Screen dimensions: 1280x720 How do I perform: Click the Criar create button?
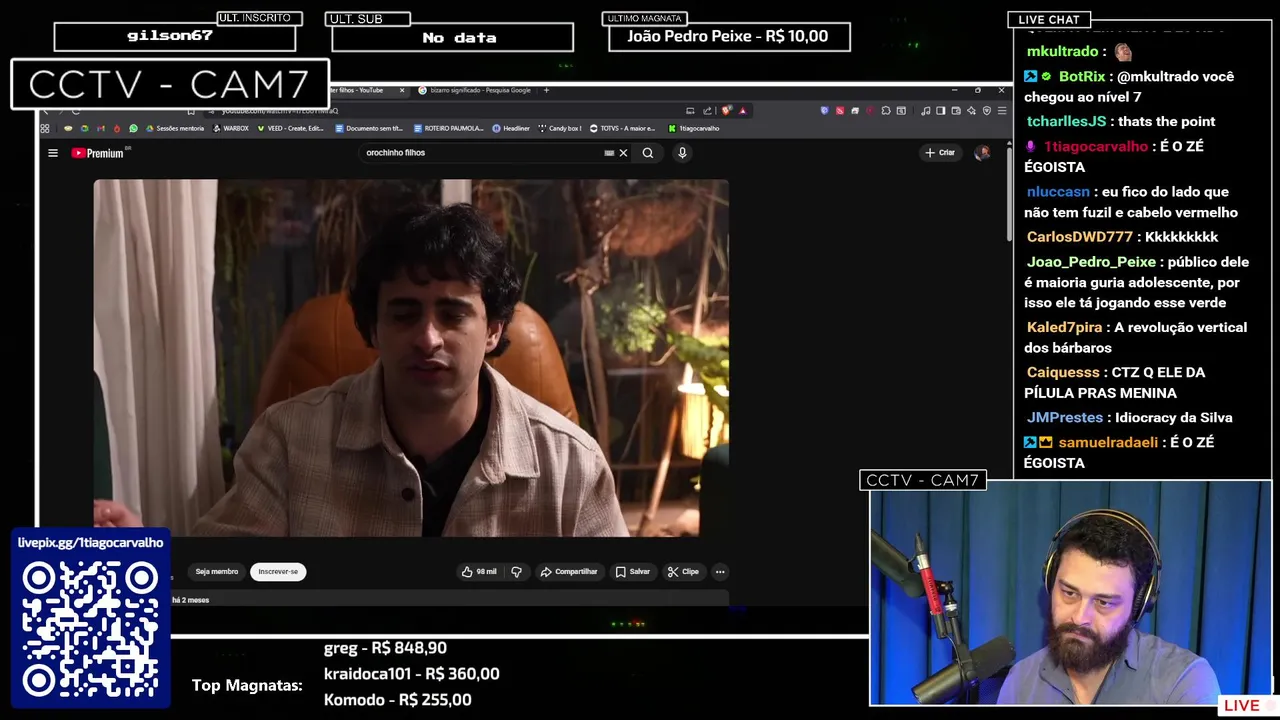(940, 152)
